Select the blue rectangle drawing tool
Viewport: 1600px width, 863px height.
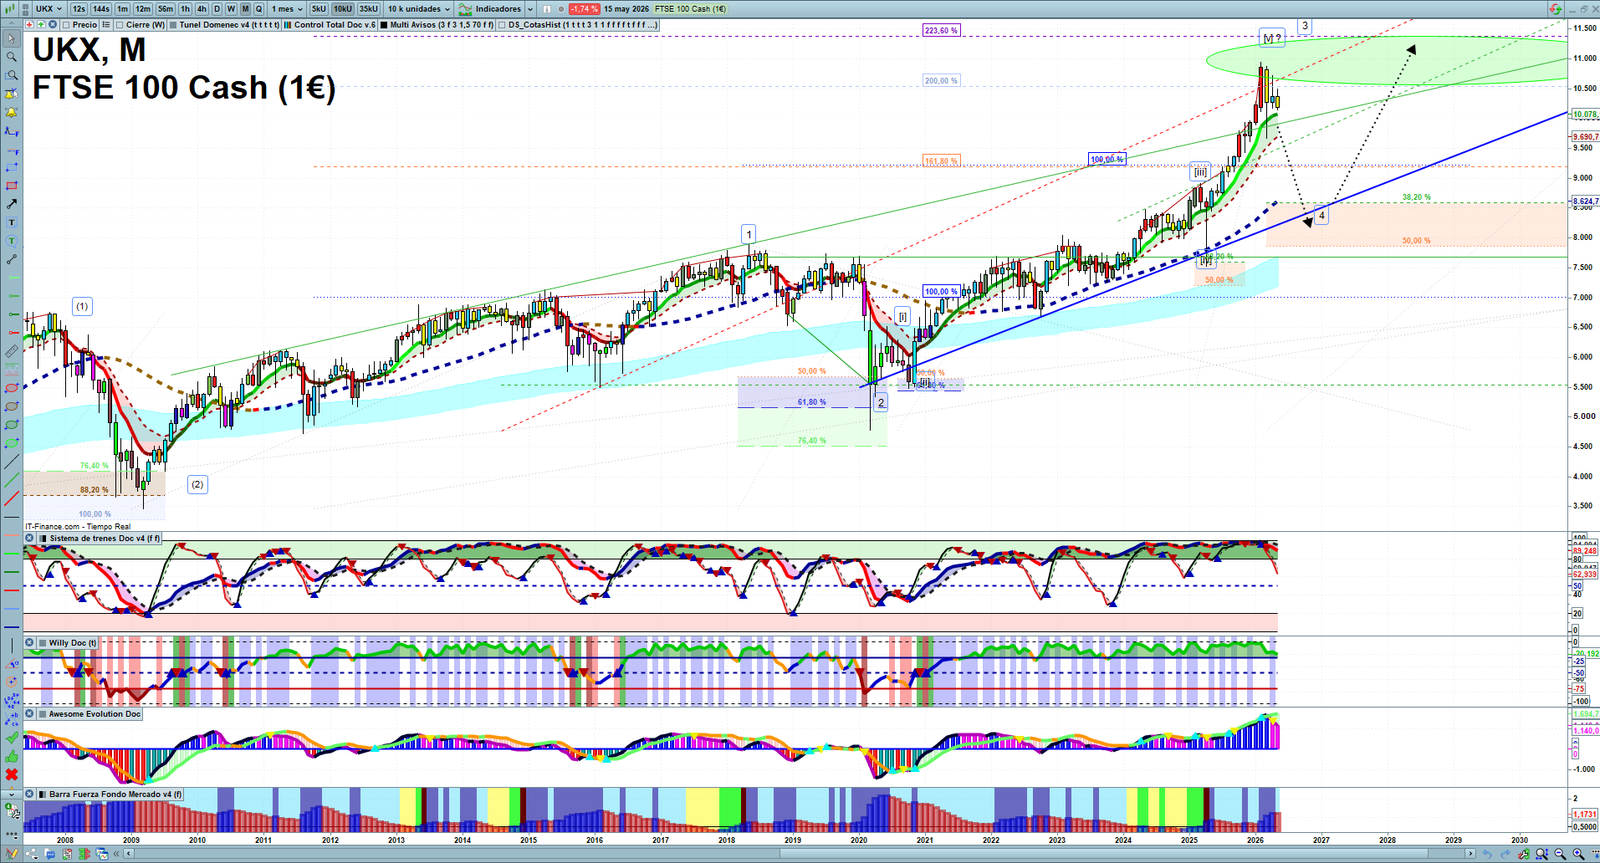pos(11,168)
